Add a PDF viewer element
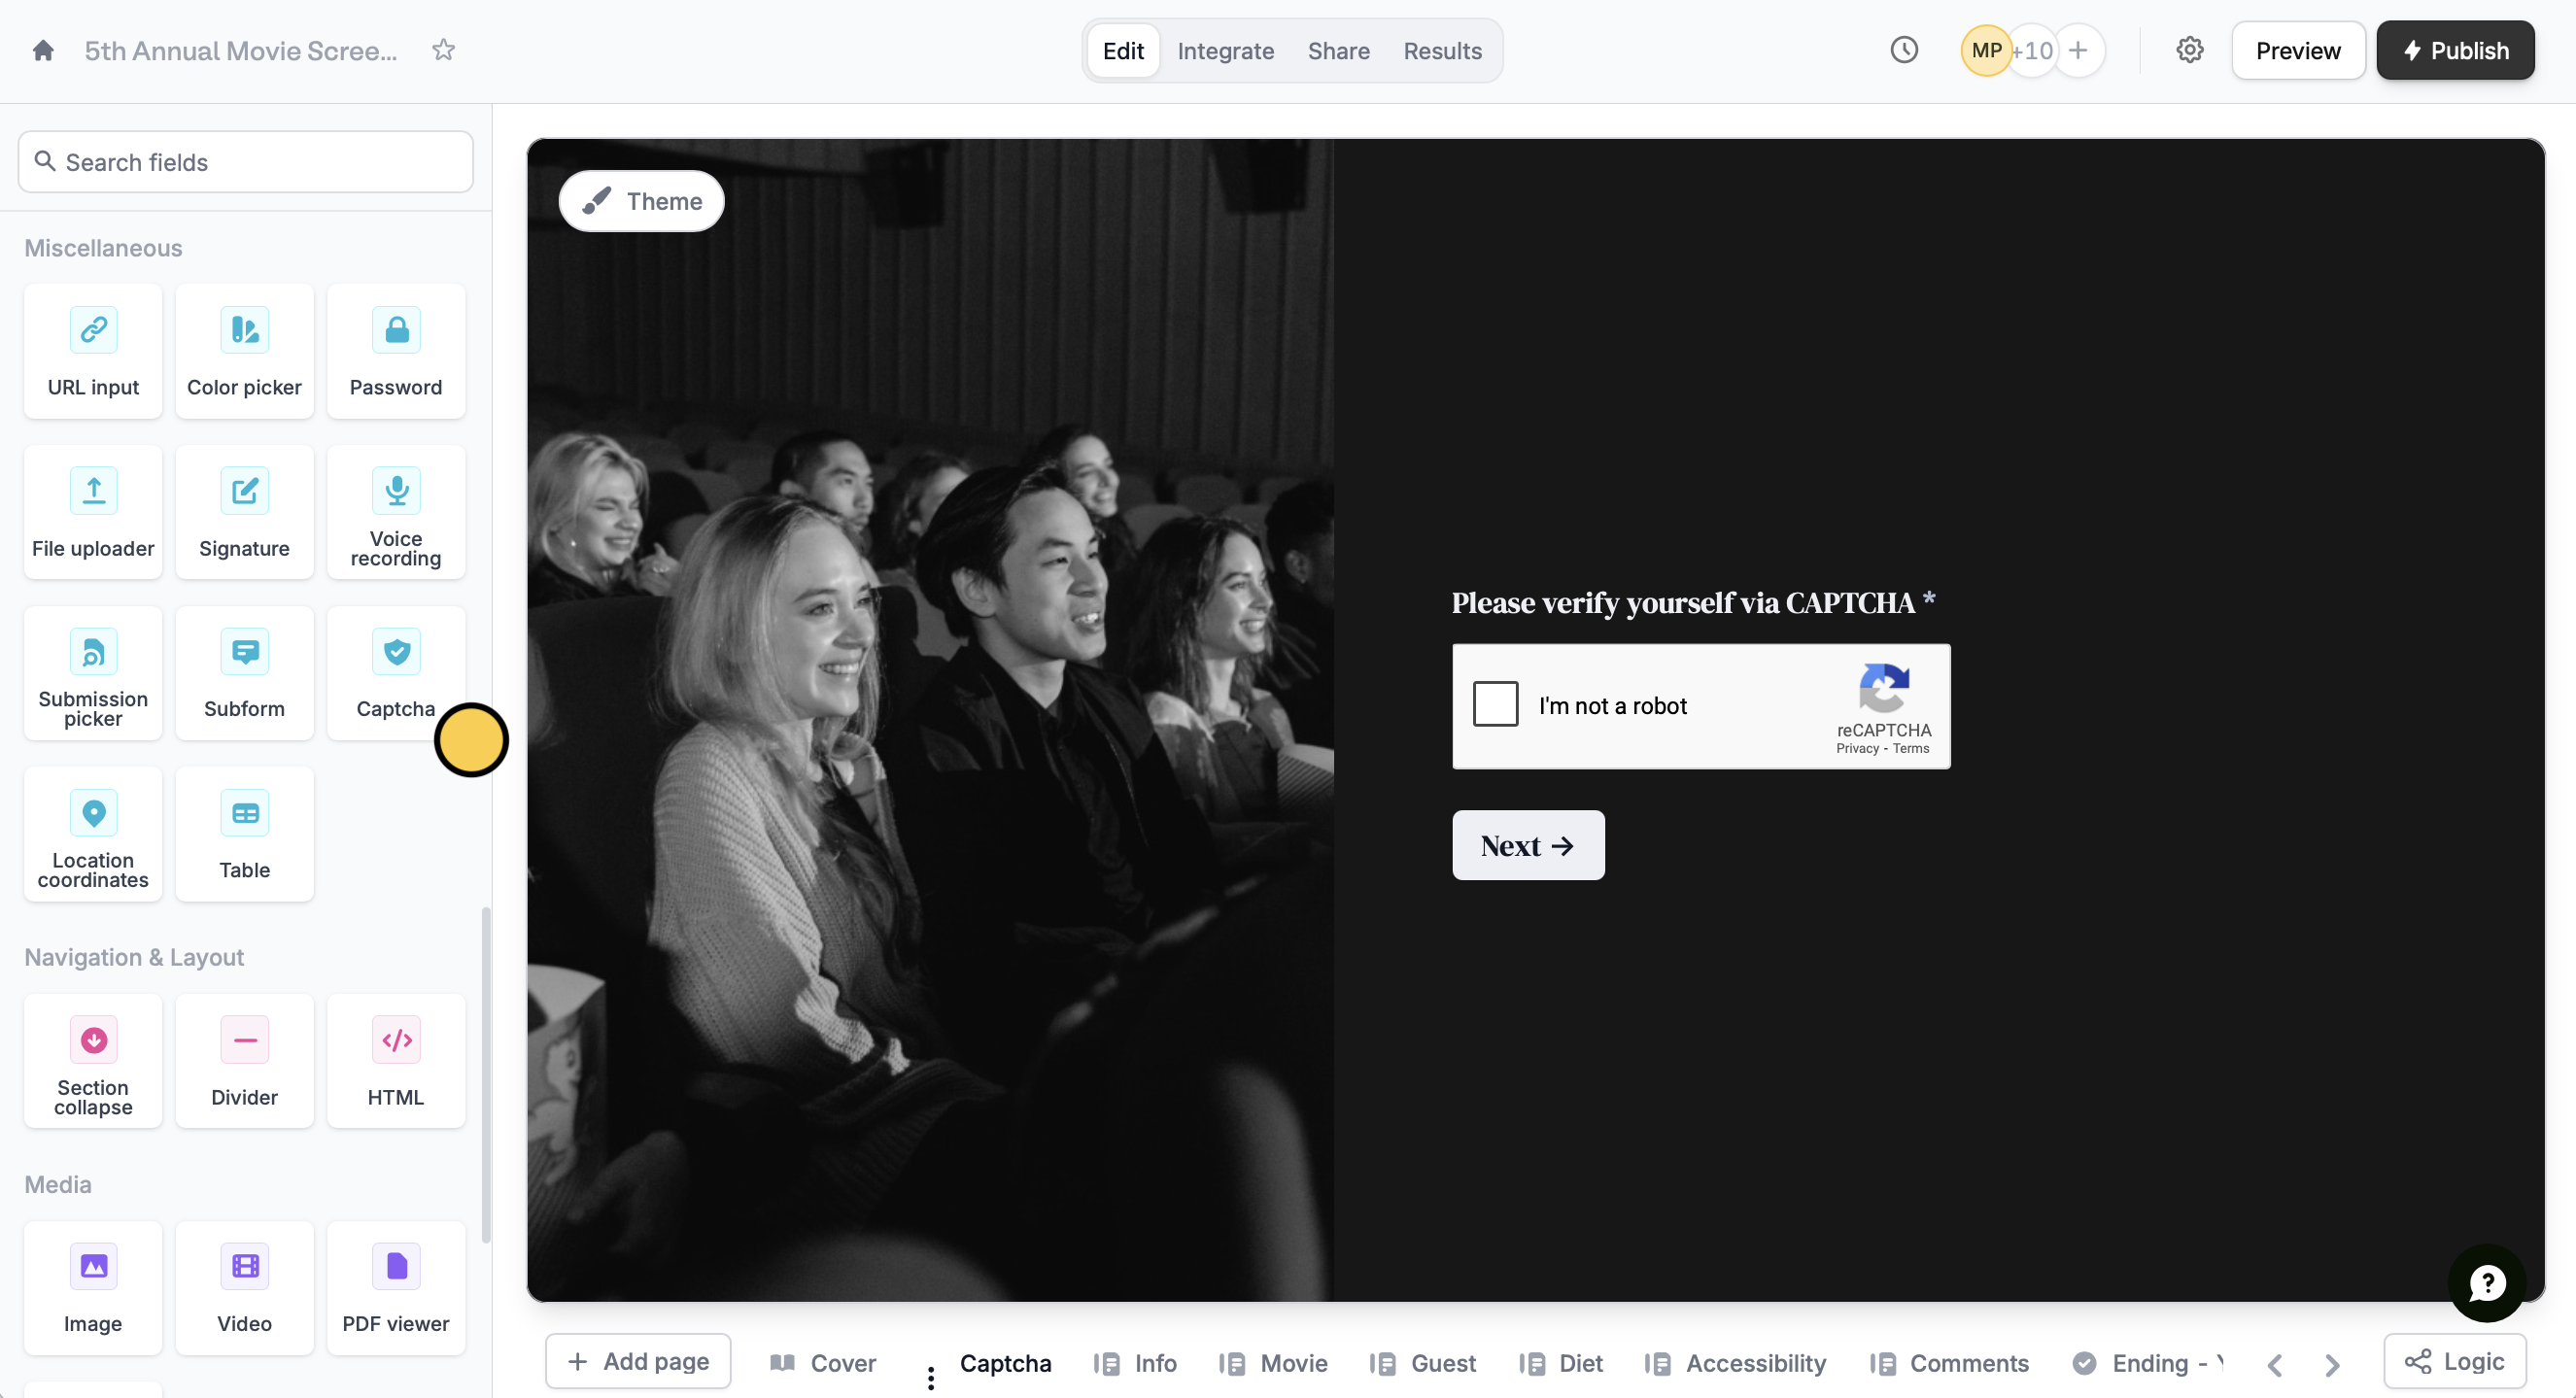The width and height of the screenshot is (2576, 1398). 396,1288
